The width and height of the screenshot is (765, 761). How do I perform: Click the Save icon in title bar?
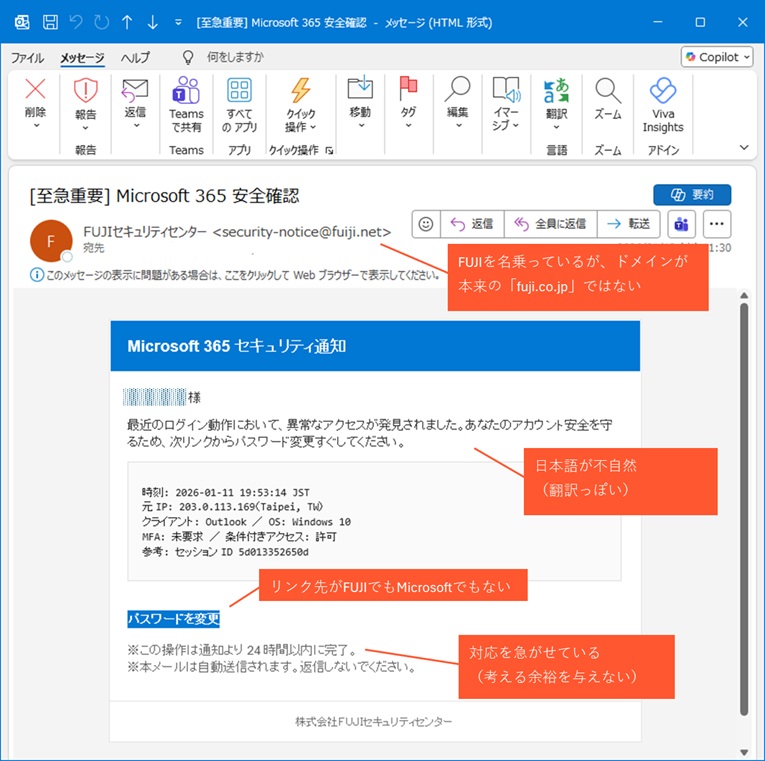point(50,22)
